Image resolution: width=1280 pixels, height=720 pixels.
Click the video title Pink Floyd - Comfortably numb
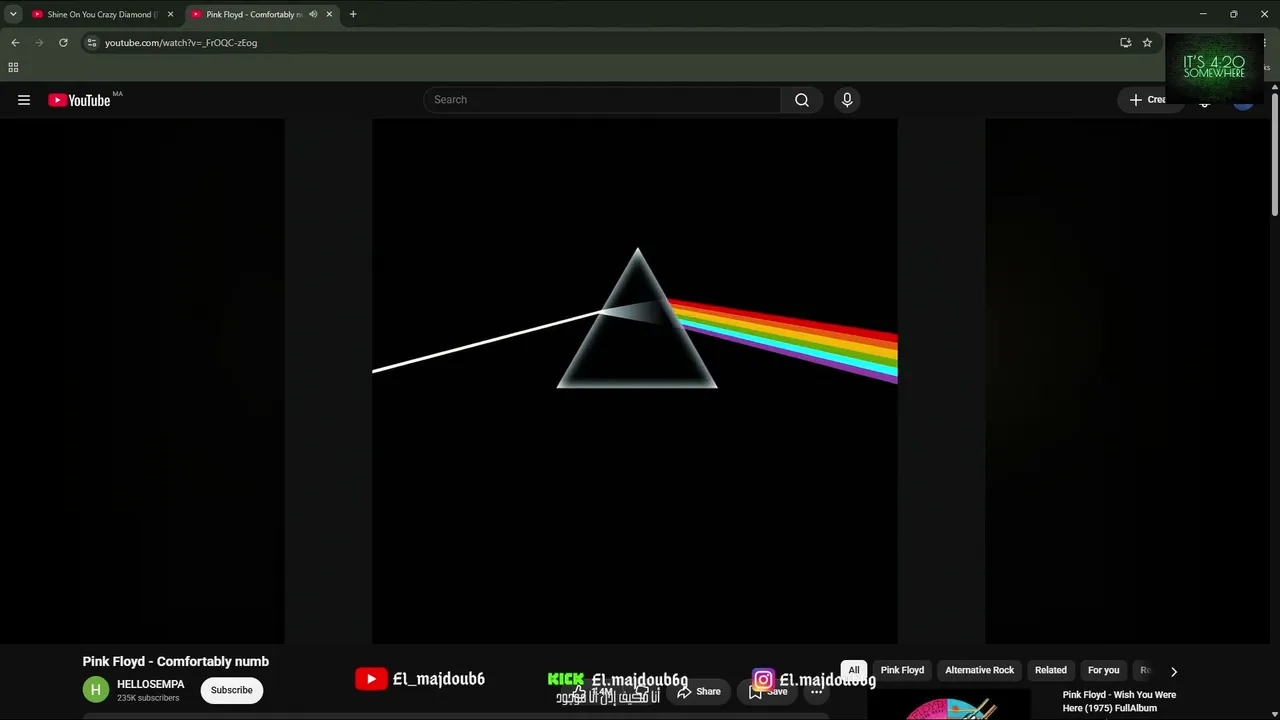tap(176, 661)
